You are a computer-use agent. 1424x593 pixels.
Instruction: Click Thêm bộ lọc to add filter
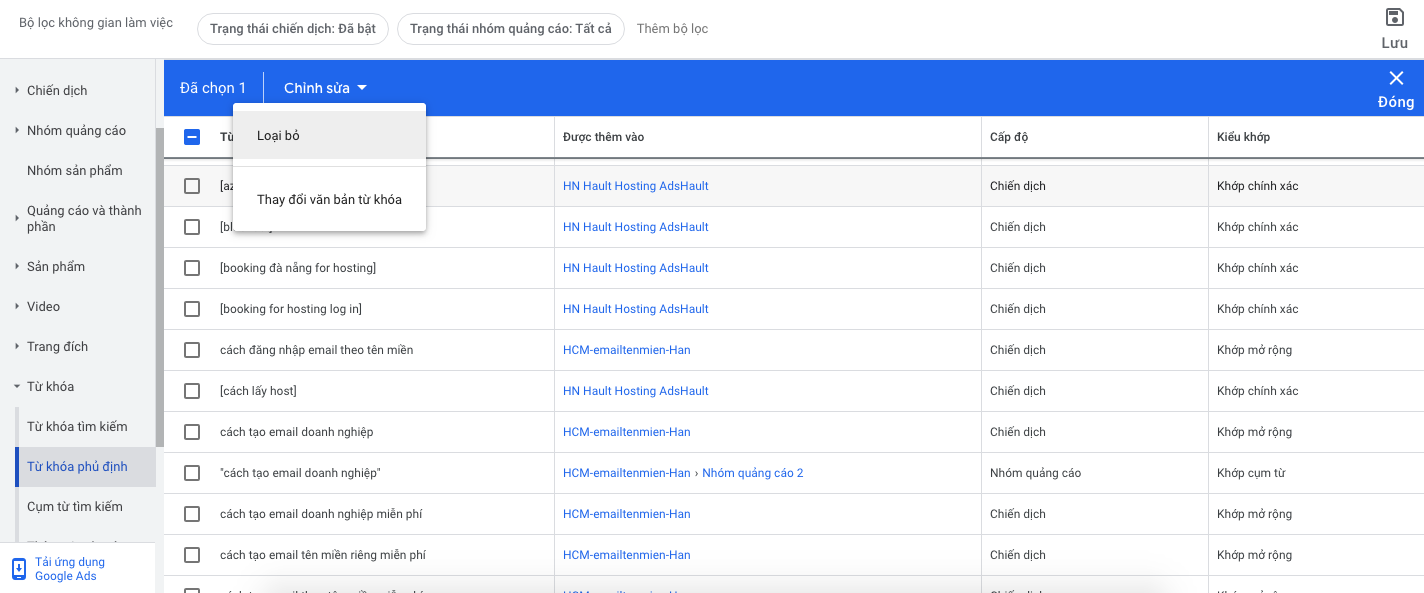[x=672, y=28]
